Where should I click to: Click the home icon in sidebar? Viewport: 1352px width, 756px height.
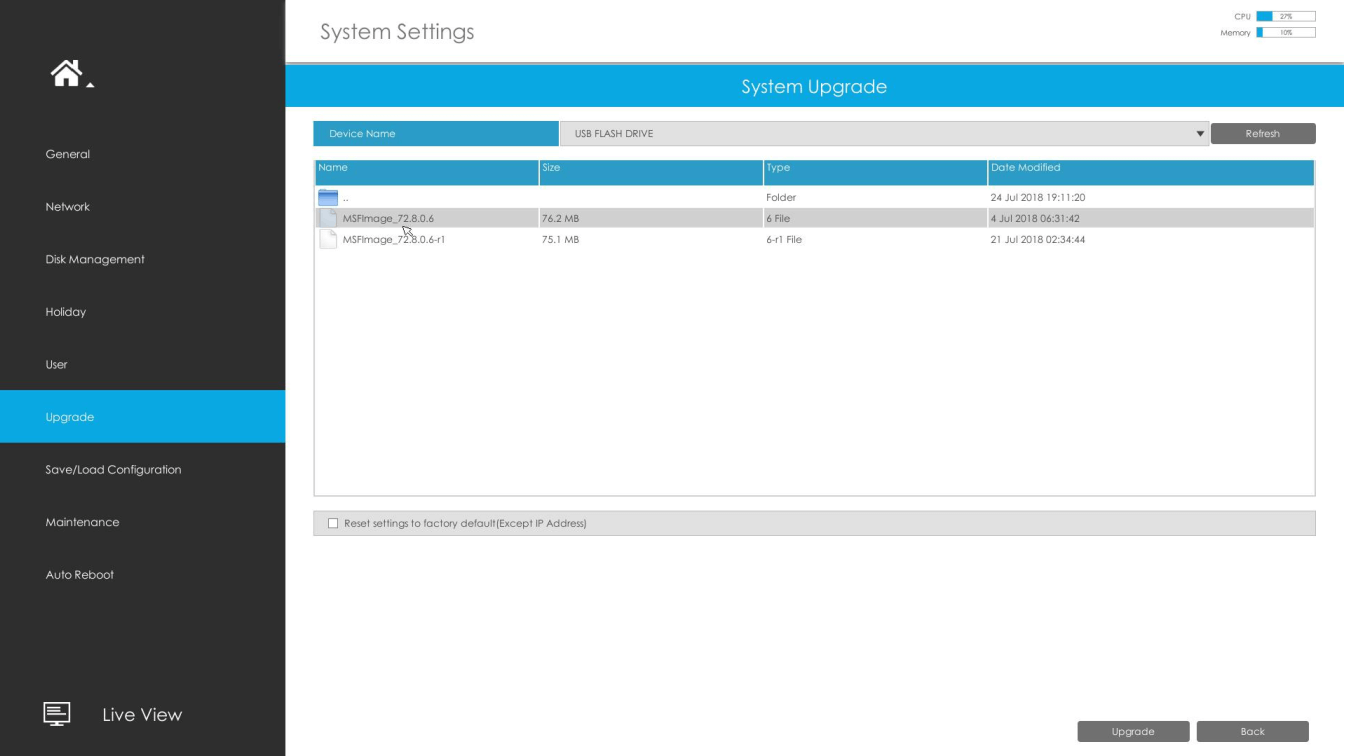(x=66, y=73)
